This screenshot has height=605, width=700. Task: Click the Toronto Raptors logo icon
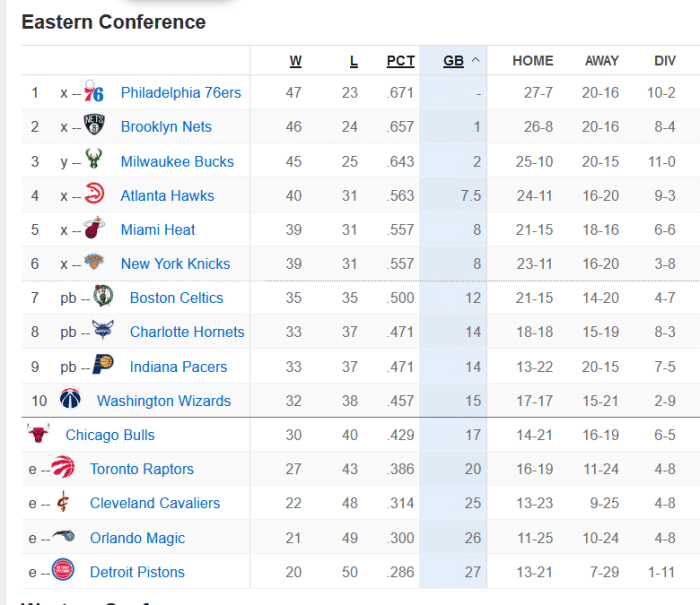[x=63, y=469]
